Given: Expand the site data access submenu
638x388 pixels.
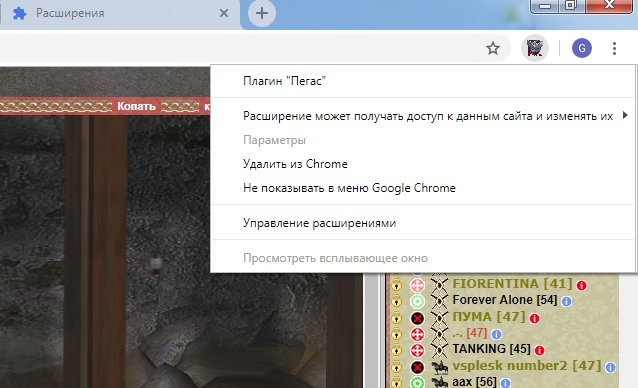Looking at the screenshot, I should pos(423,116).
